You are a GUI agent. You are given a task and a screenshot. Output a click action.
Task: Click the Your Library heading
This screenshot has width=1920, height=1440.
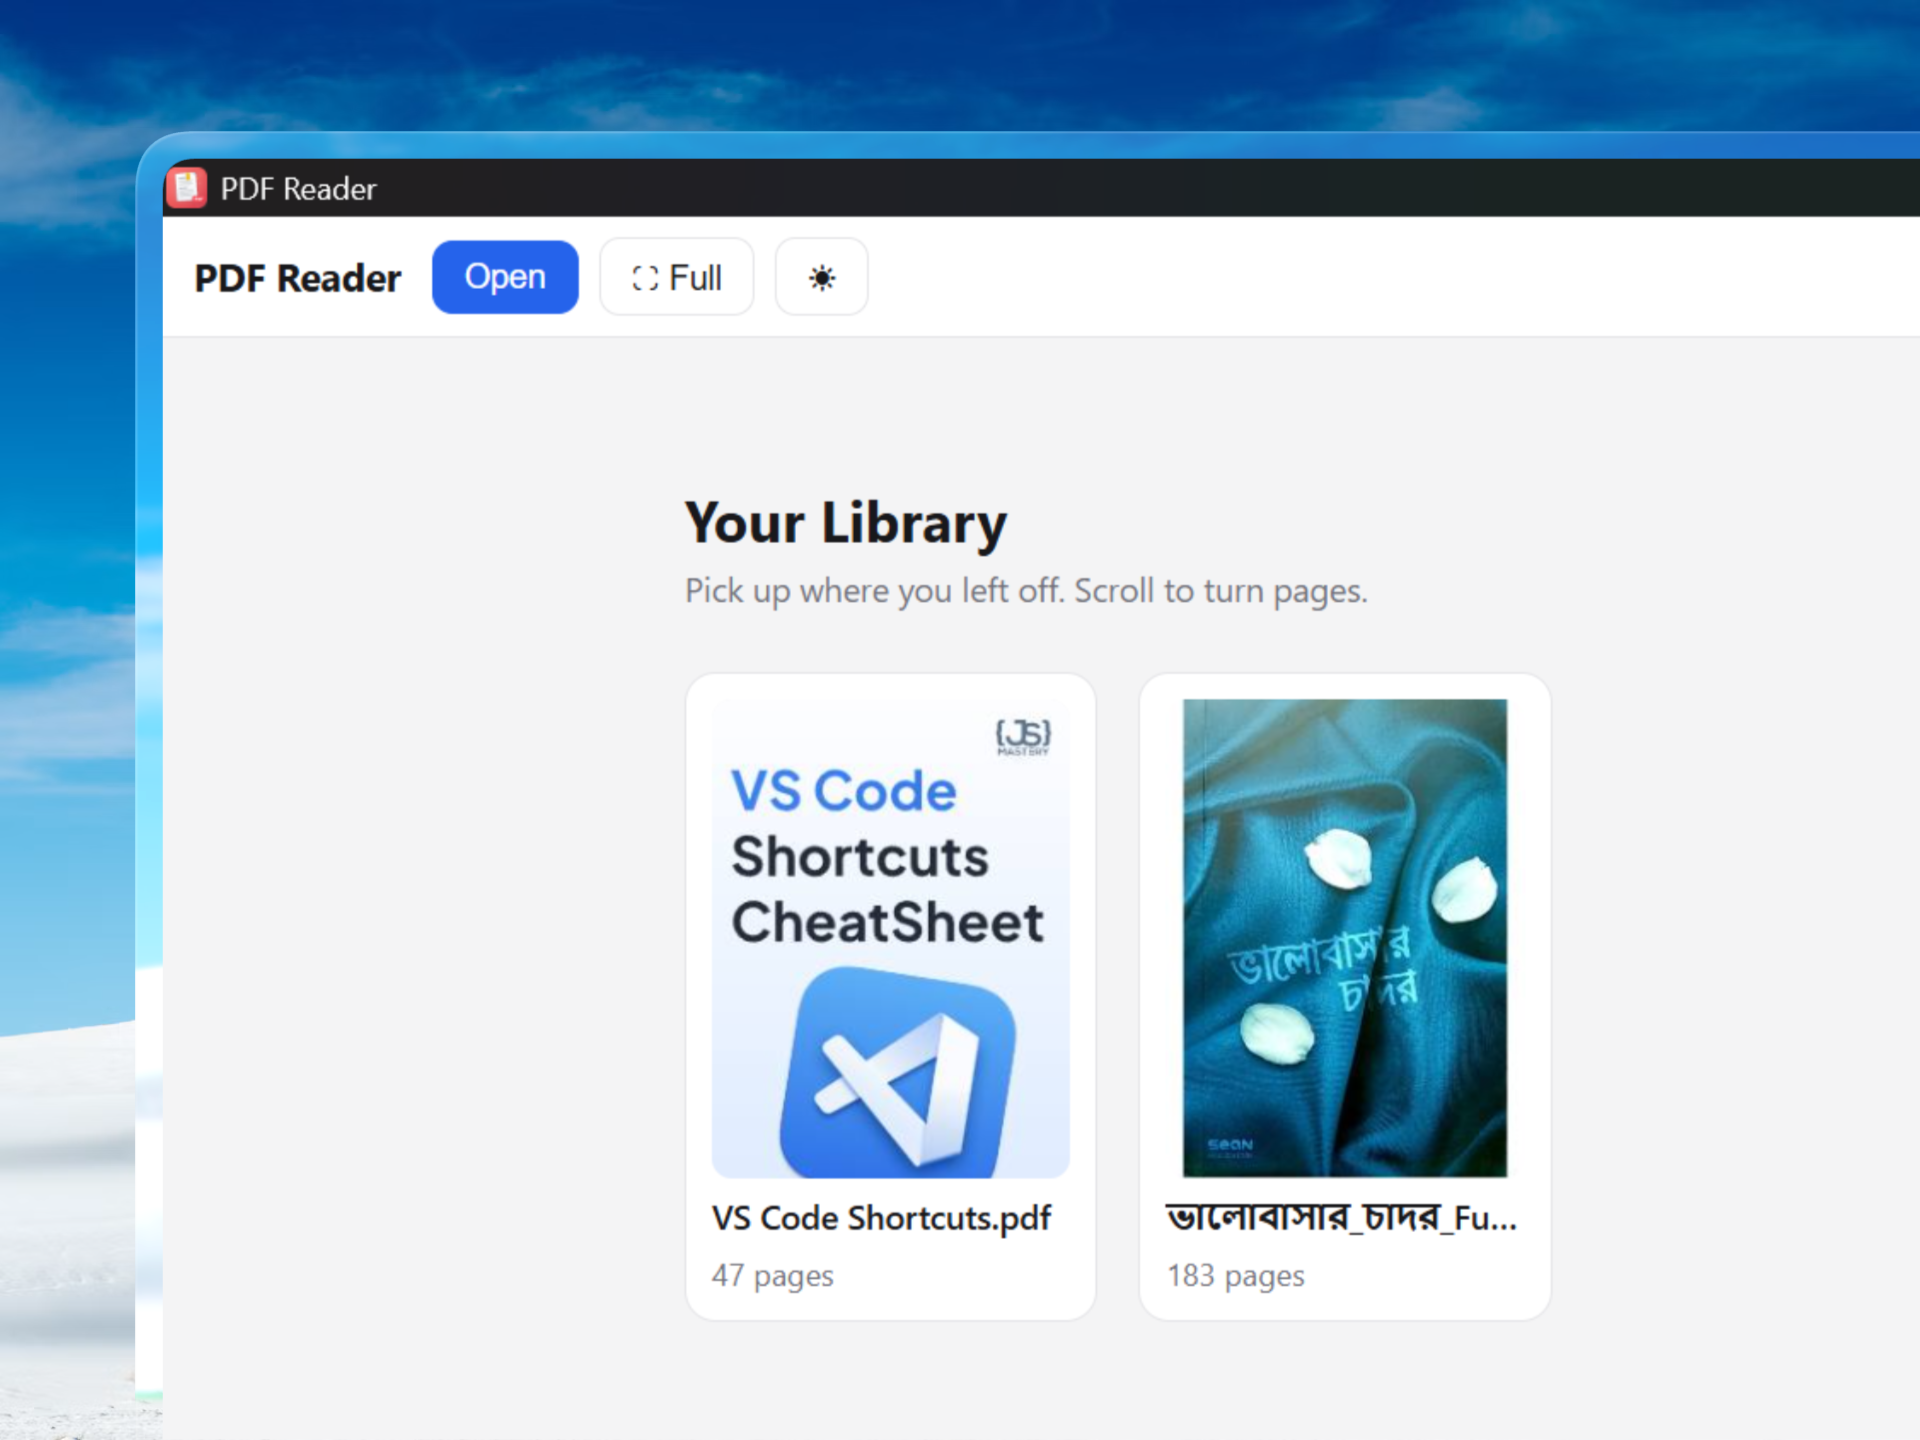coord(846,523)
